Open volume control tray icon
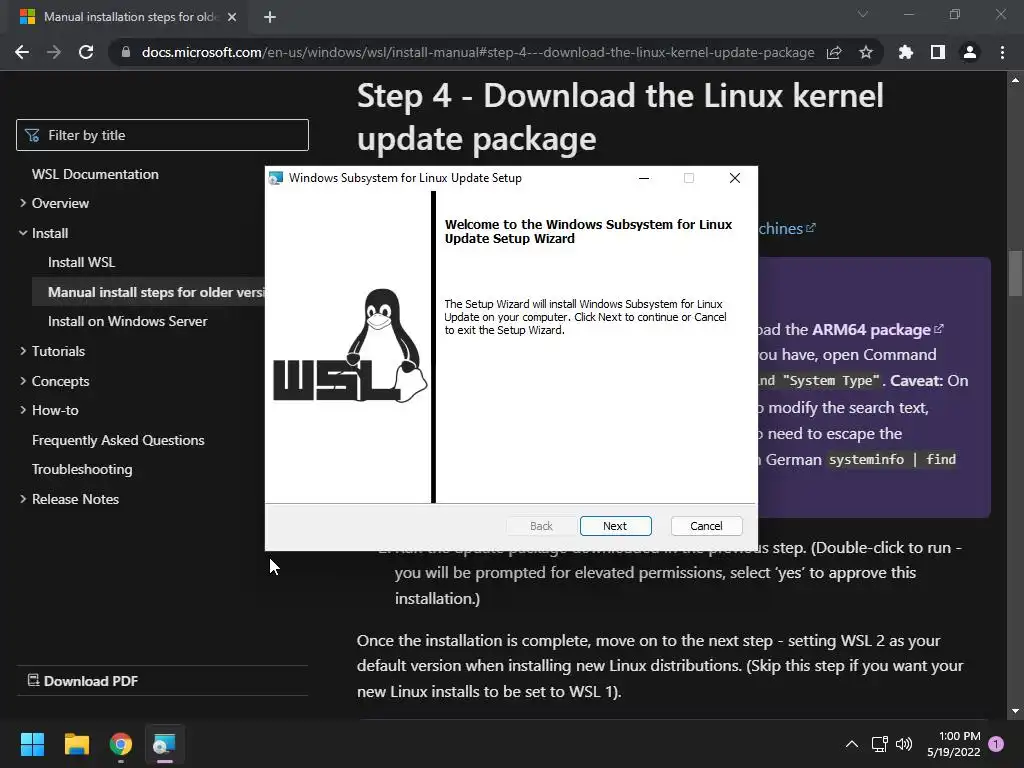The width and height of the screenshot is (1024, 768). click(x=904, y=744)
